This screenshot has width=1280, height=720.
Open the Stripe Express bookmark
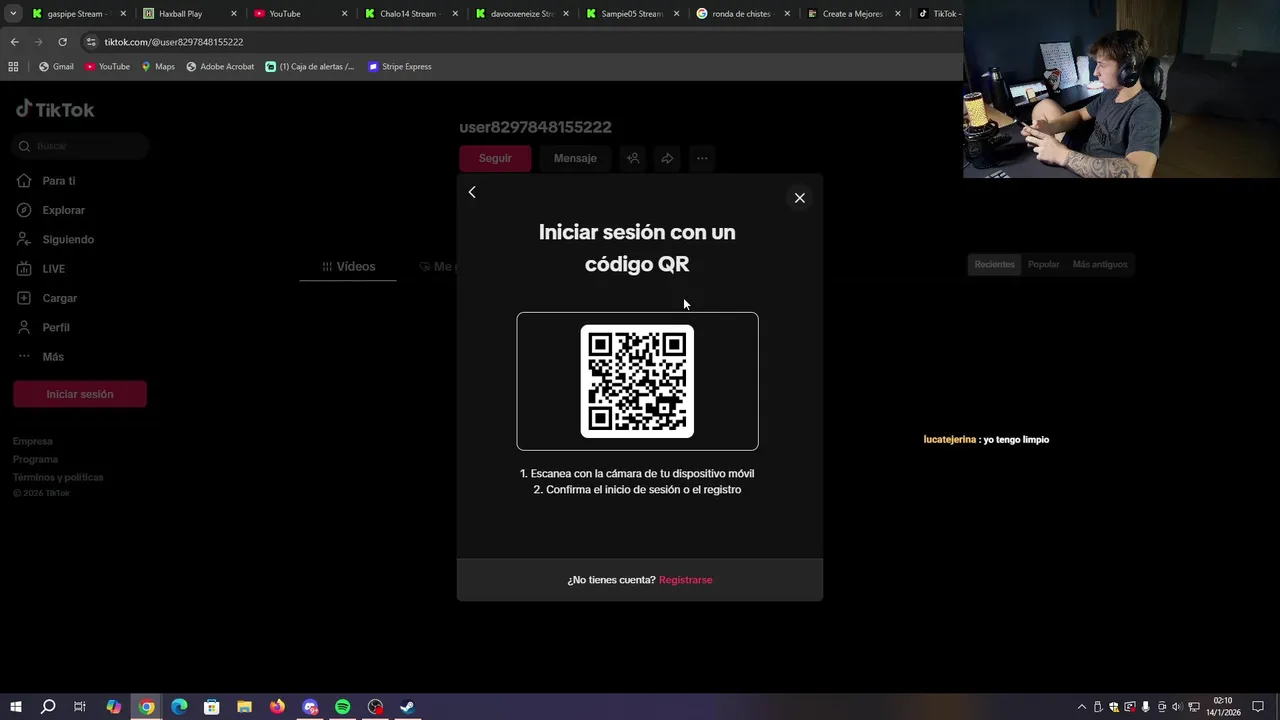click(400, 67)
